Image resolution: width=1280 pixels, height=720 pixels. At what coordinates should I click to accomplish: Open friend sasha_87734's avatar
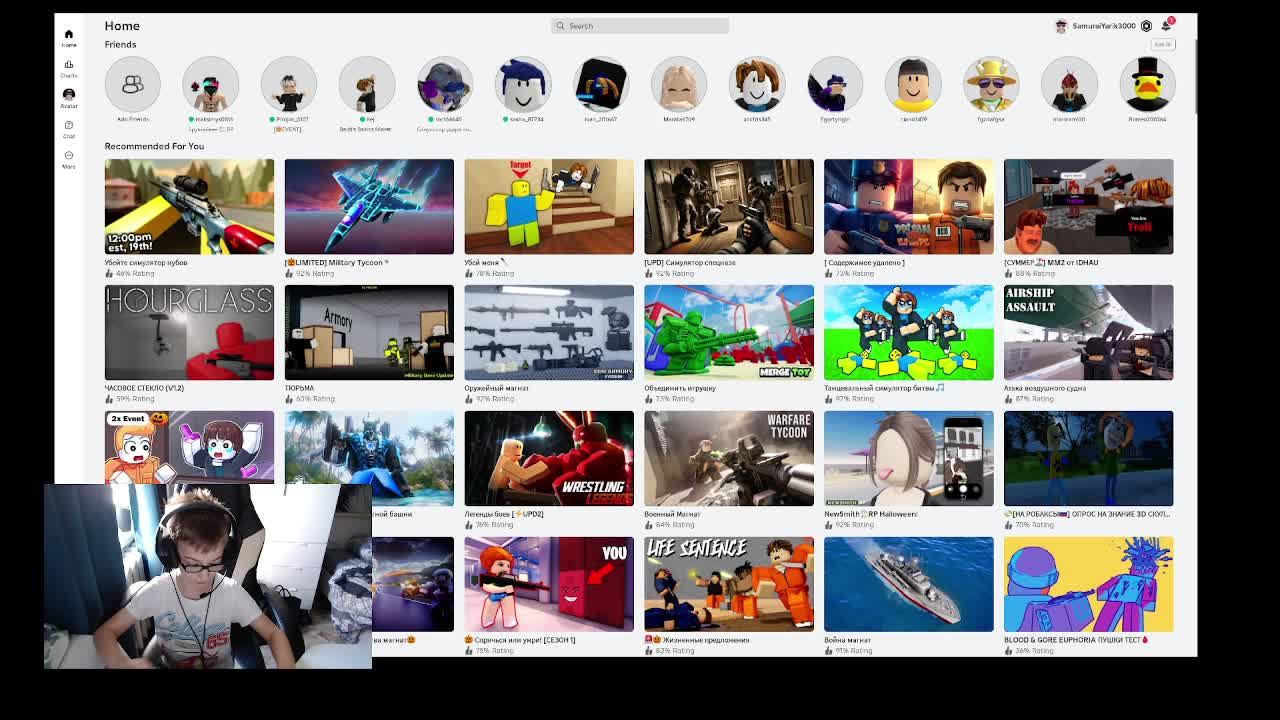[523, 84]
